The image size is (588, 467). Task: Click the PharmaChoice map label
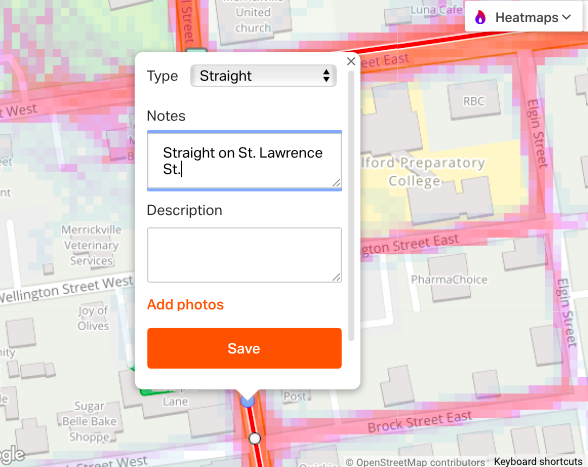click(x=449, y=279)
